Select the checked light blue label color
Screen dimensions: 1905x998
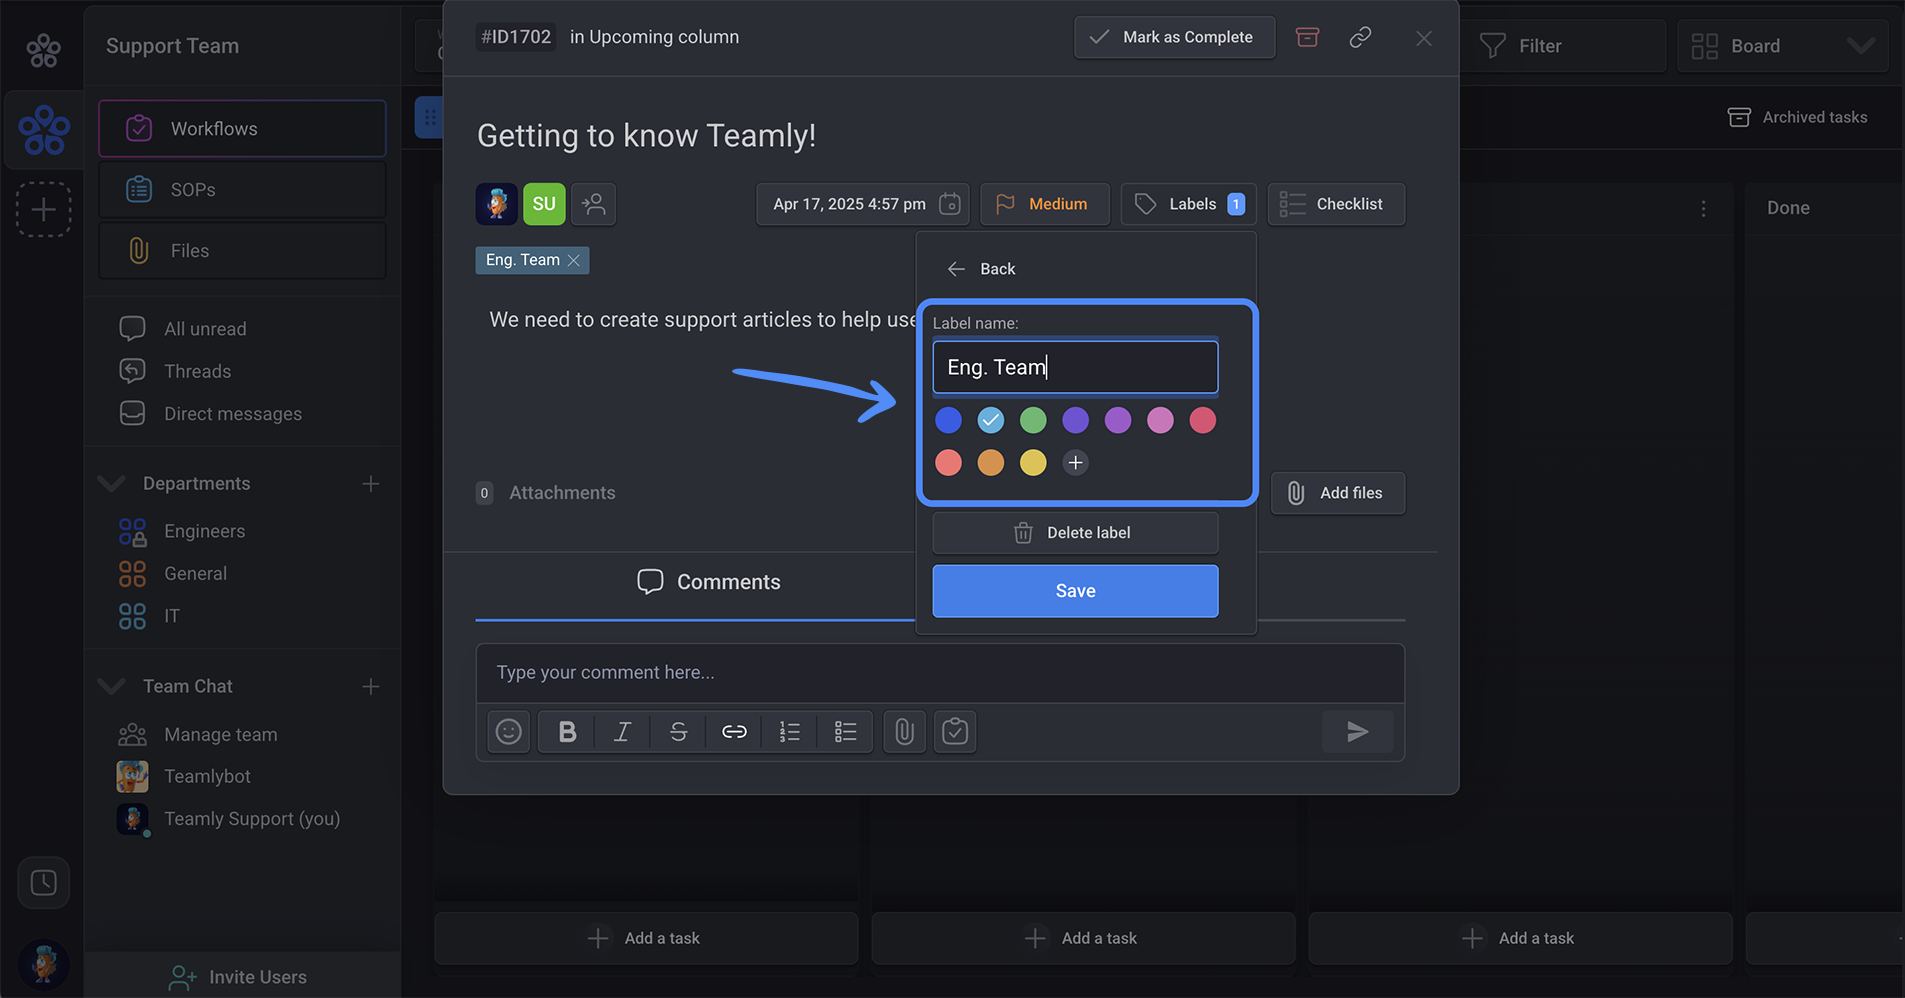[x=991, y=420]
